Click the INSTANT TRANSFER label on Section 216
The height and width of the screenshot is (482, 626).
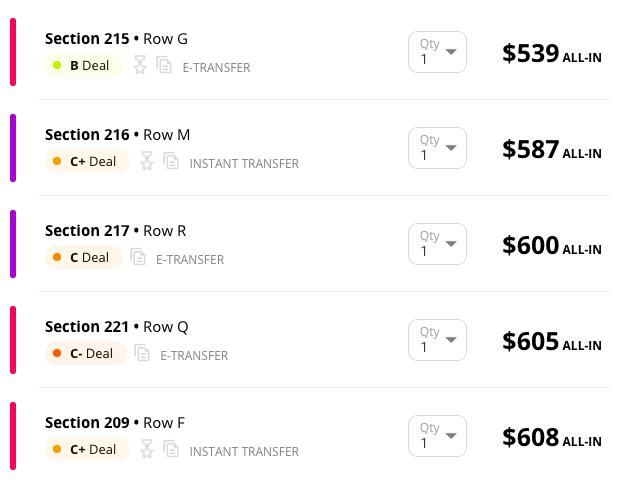click(244, 163)
